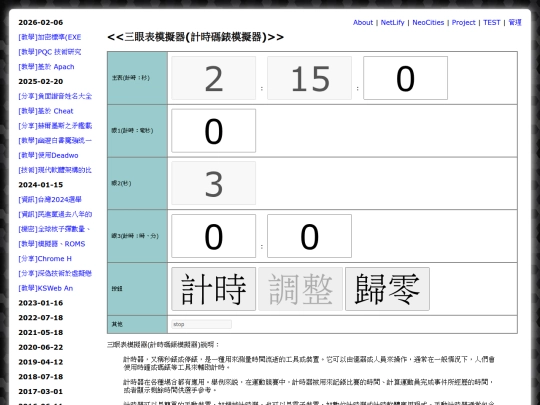Image resolution: width=540 pixels, height=405 pixels.
Task: Click the 眼3 minutes field
Action: [309, 236]
